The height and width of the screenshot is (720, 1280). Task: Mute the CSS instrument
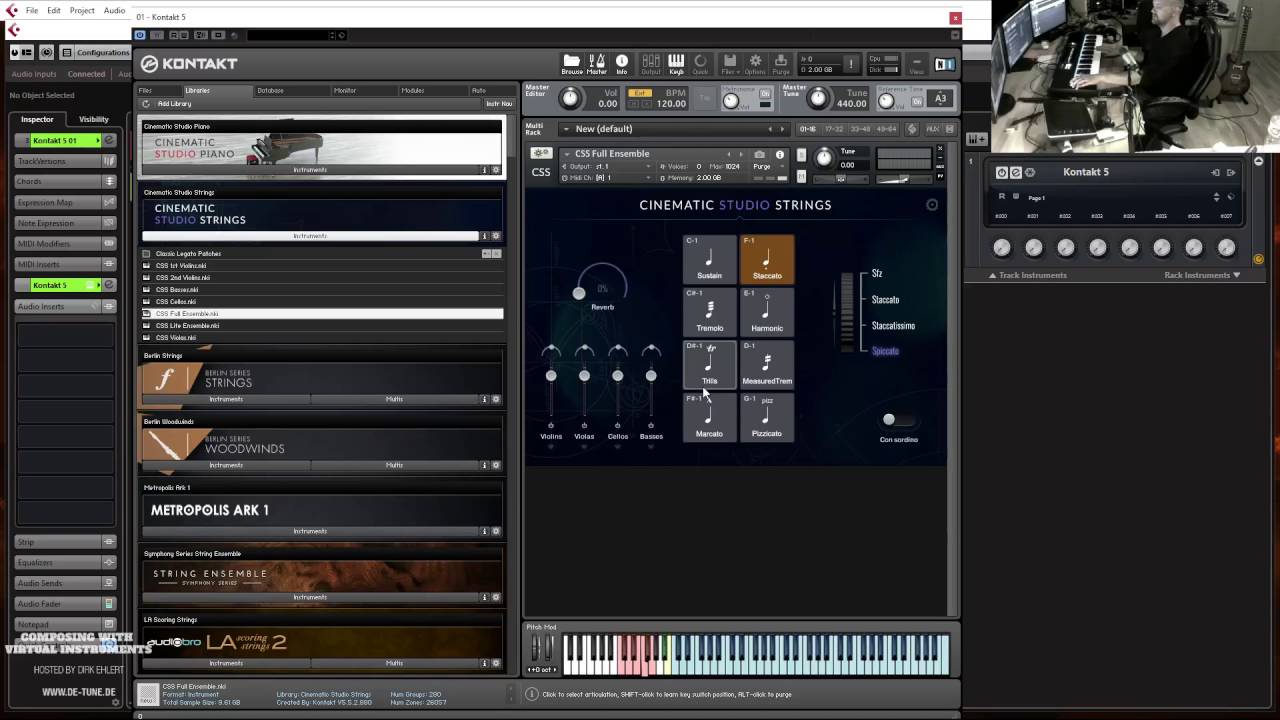click(801, 177)
